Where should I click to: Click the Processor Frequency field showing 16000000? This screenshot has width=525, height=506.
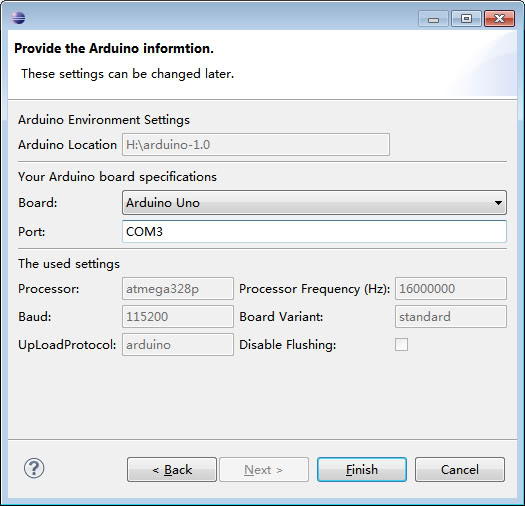point(451,288)
